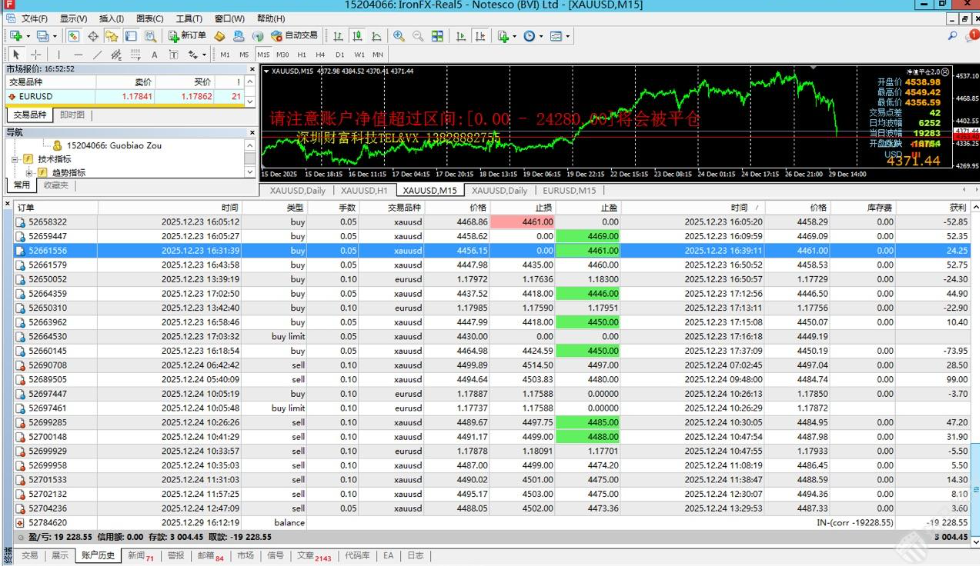Select the text label 'A' tool

pyautogui.click(x=154, y=54)
